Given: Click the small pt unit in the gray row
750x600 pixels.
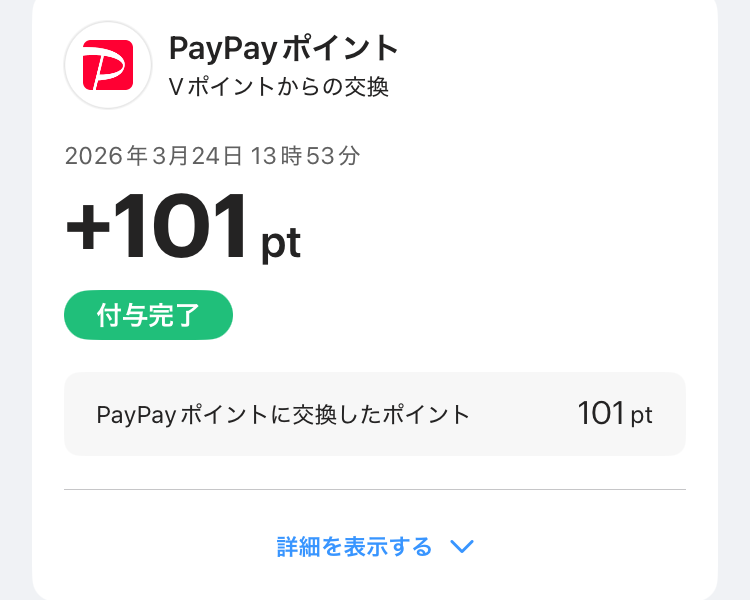Looking at the screenshot, I should tap(641, 416).
